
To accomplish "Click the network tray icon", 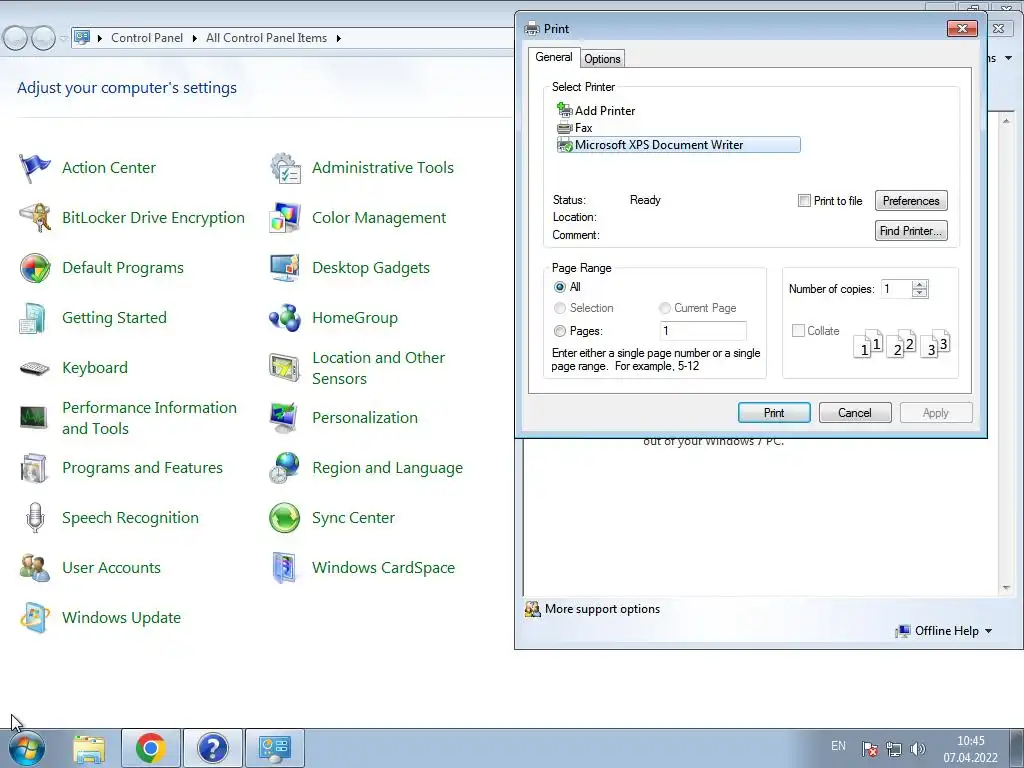I will tap(893, 748).
